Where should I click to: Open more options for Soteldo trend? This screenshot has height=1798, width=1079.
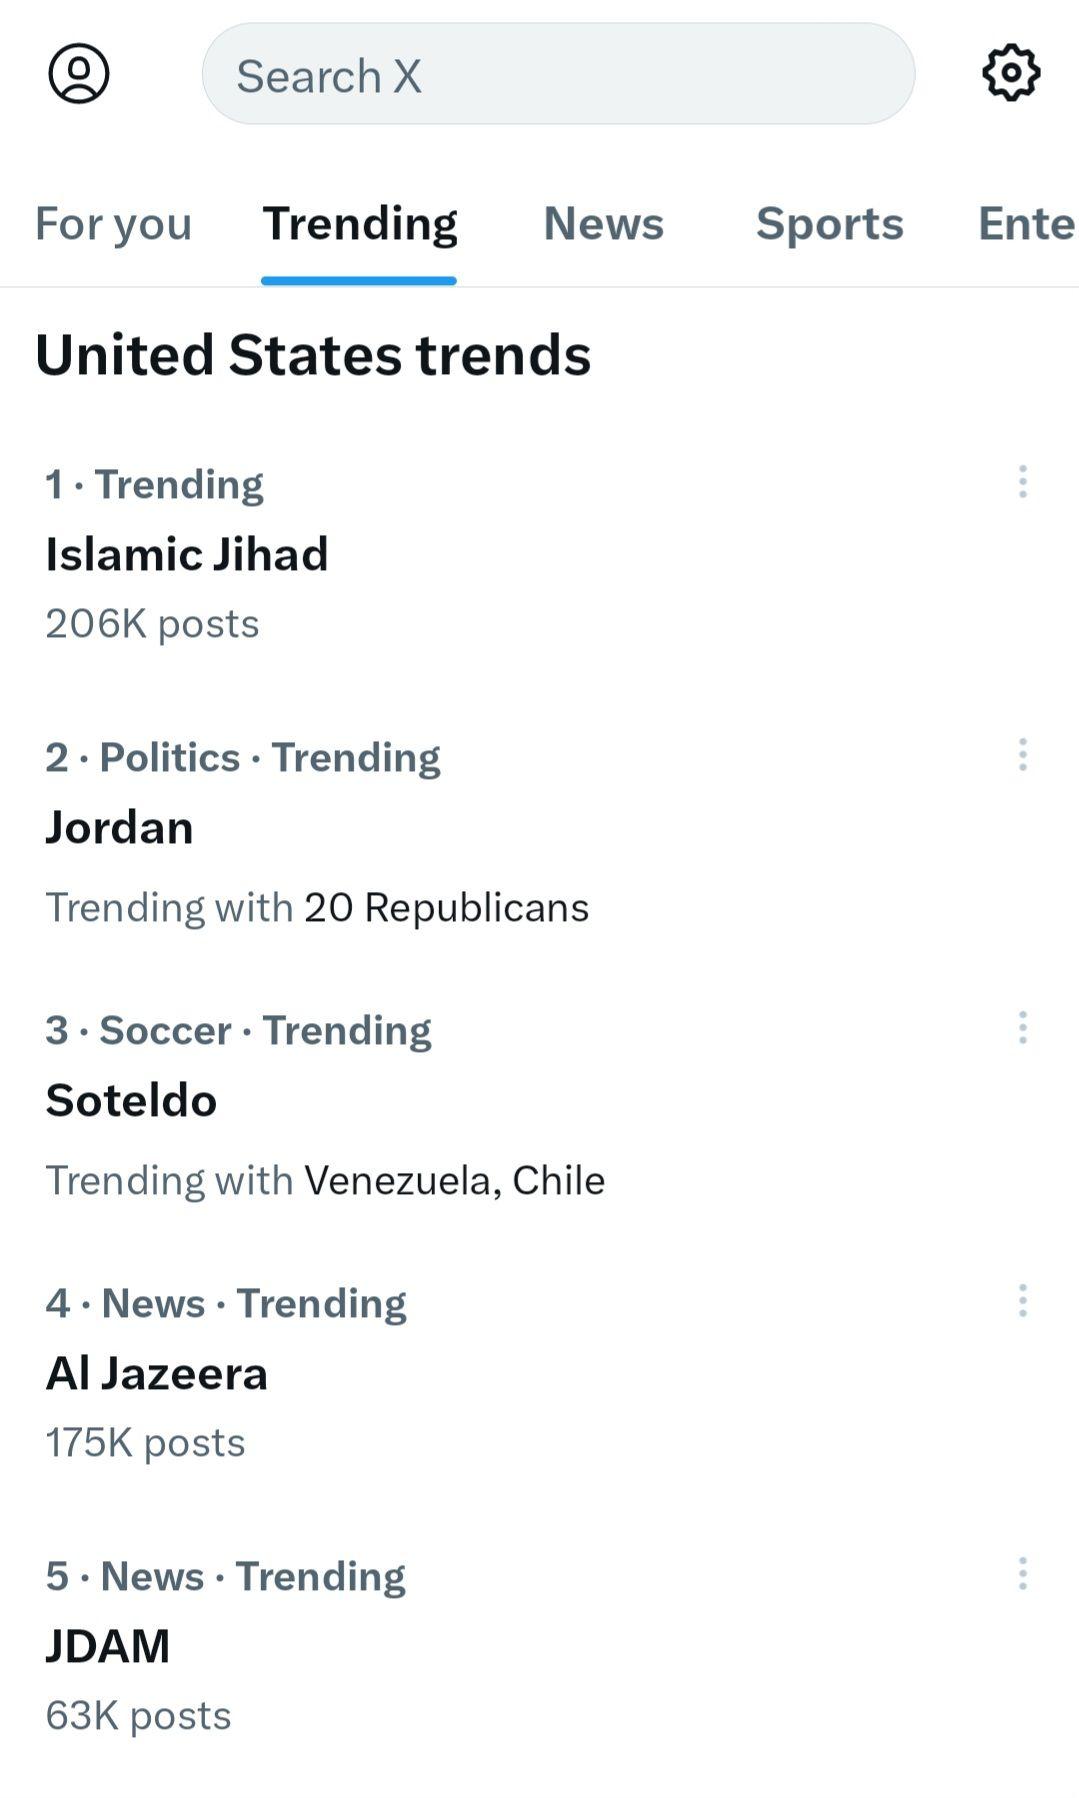pyautogui.click(x=1022, y=1028)
